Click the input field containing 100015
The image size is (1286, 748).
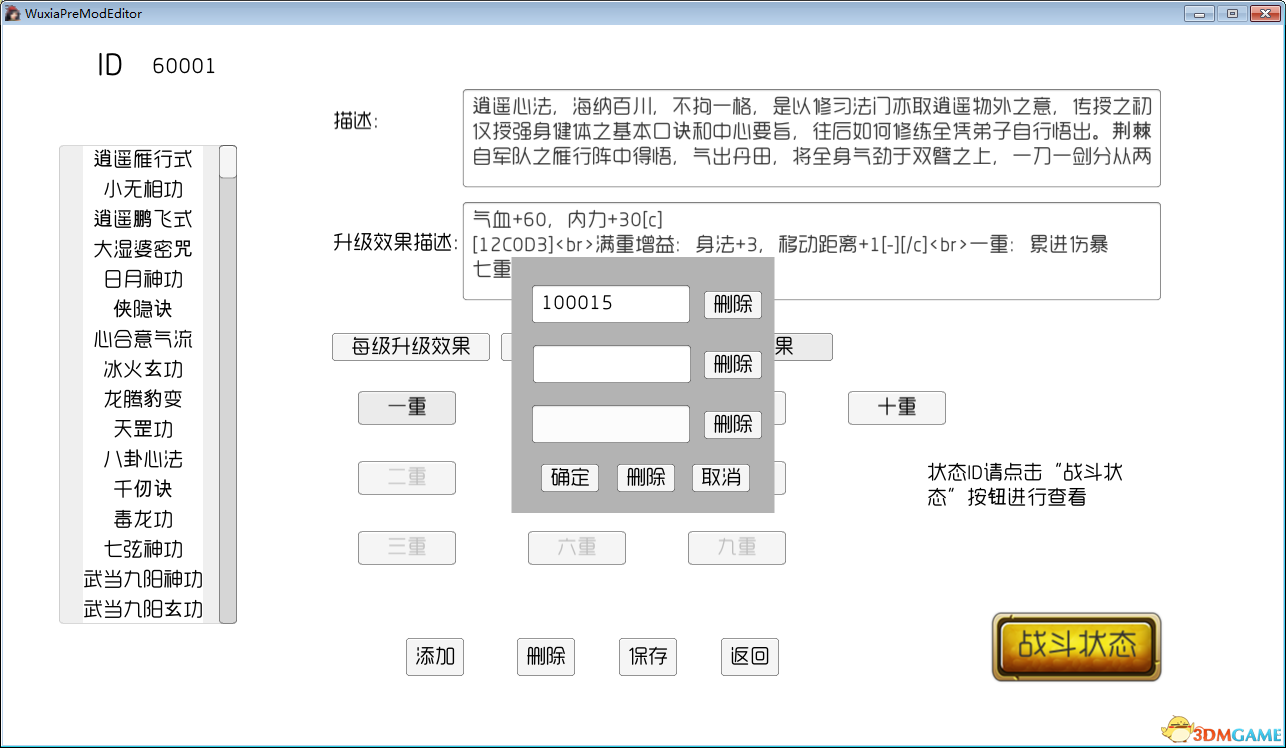[611, 304]
